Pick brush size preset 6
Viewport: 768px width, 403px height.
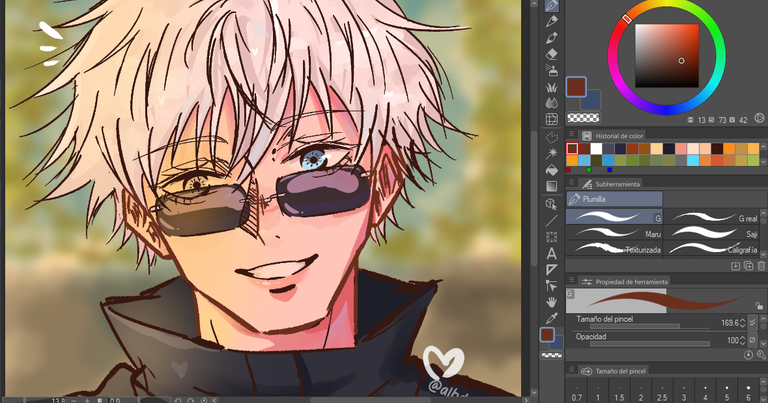click(x=748, y=392)
